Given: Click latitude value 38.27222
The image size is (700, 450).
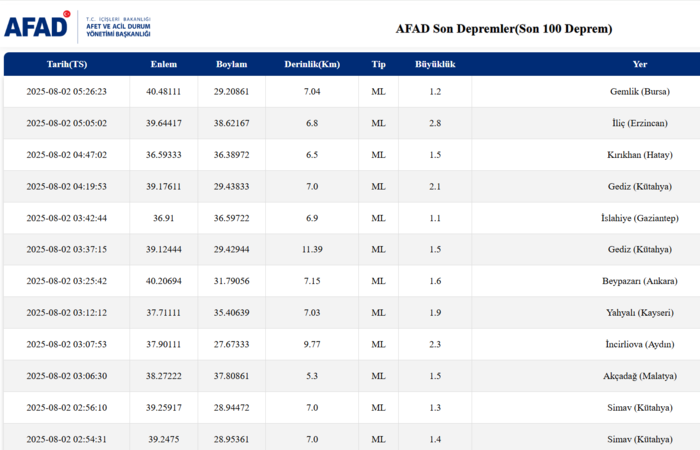Looking at the screenshot, I should coord(164,376).
